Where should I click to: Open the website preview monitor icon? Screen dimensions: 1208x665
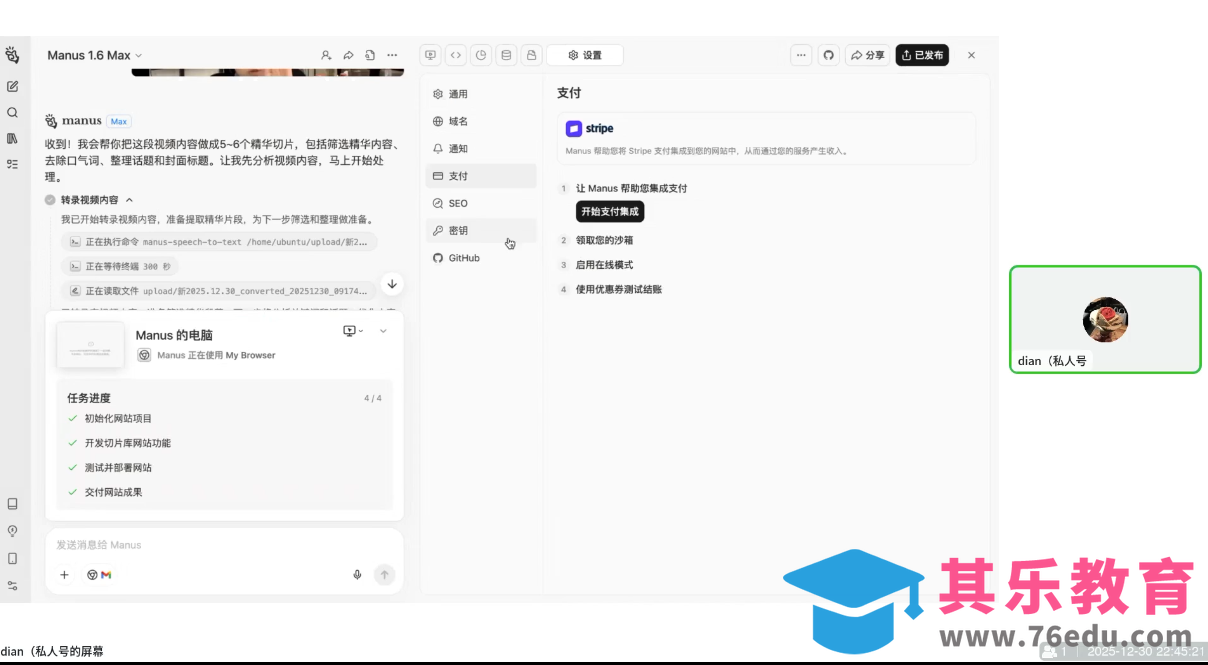click(x=430, y=55)
